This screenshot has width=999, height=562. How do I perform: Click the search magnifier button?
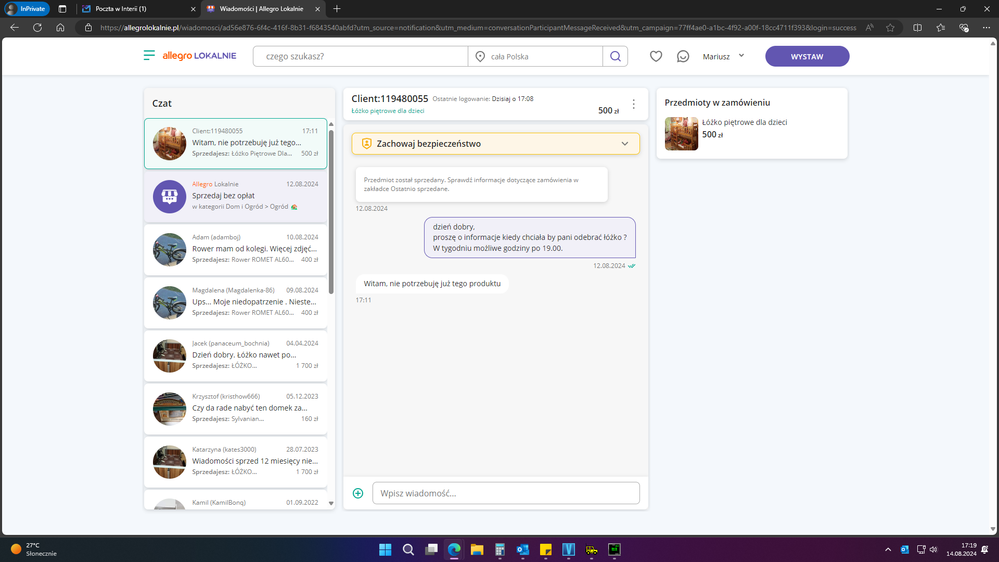615,57
